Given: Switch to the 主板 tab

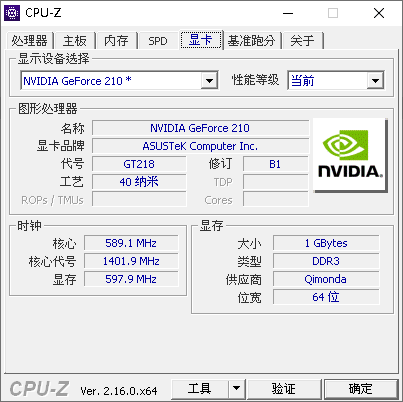Looking at the screenshot, I should coord(75,41).
